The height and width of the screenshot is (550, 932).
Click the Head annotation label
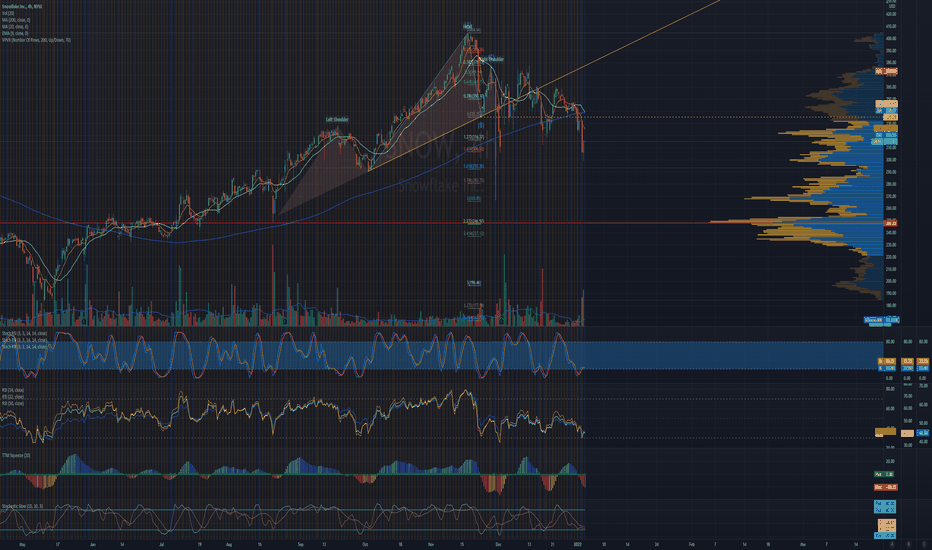coord(468,27)
